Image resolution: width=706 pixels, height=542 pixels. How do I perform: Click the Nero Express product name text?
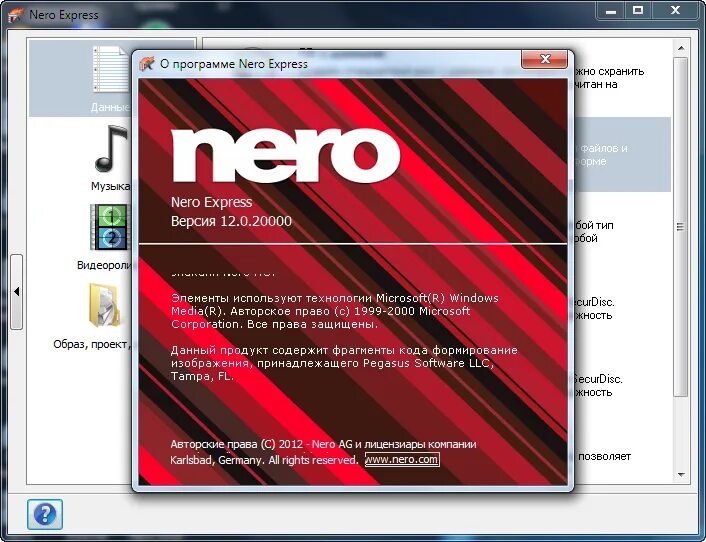click(x=212, y=202)
